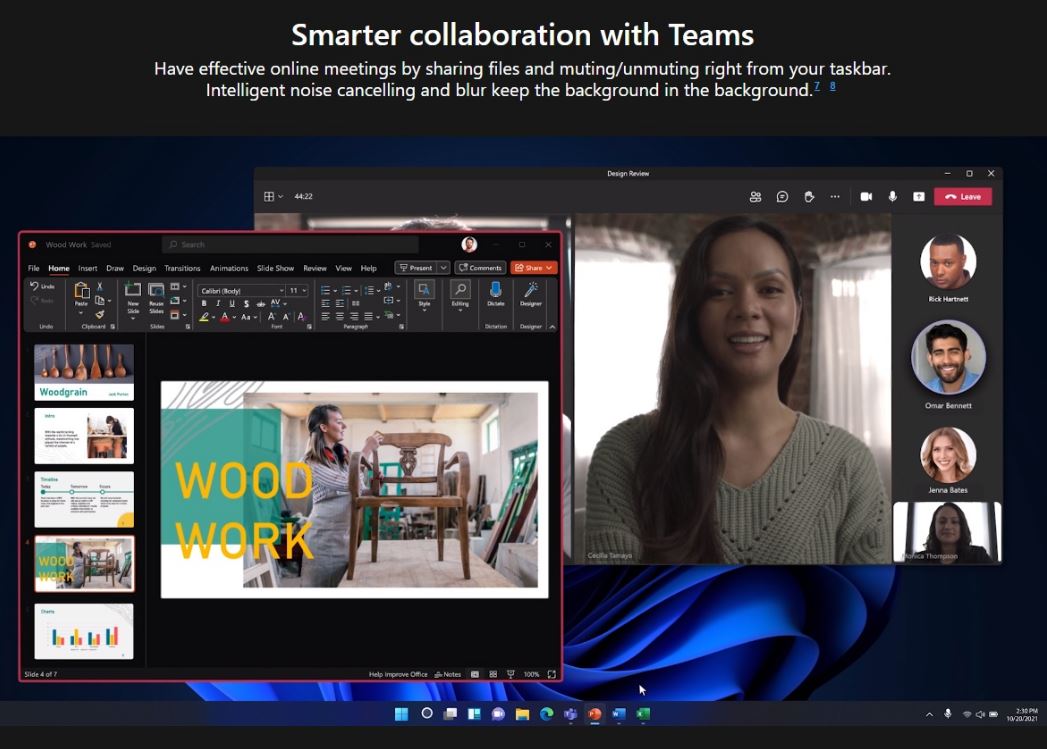This screenshot has height=749, width=1047.
Task: Toggle Italic formatting
Action: point(218,304)
